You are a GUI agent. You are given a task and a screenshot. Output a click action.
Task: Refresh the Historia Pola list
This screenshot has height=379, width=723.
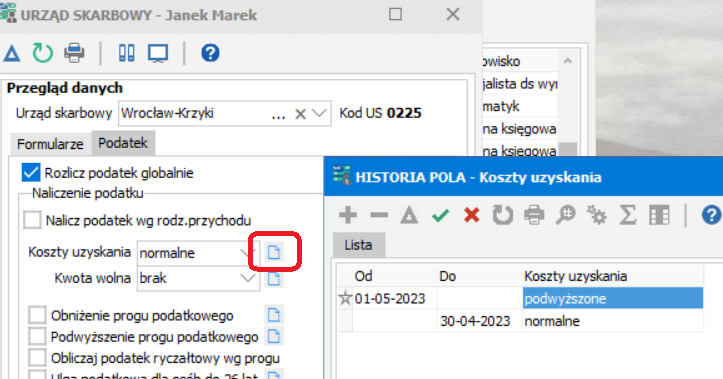[x=503, y=215]
